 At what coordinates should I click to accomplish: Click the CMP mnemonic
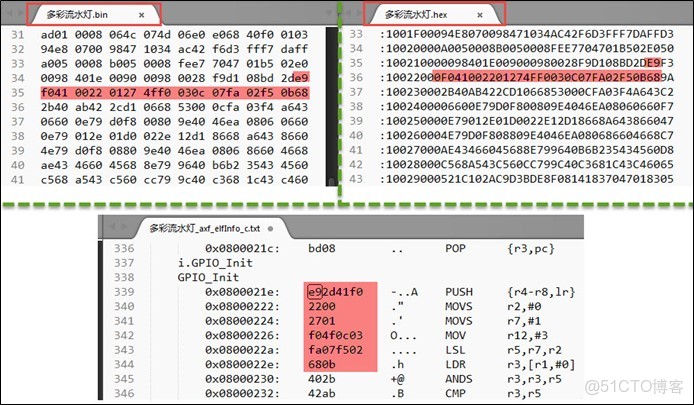point(455,393)
